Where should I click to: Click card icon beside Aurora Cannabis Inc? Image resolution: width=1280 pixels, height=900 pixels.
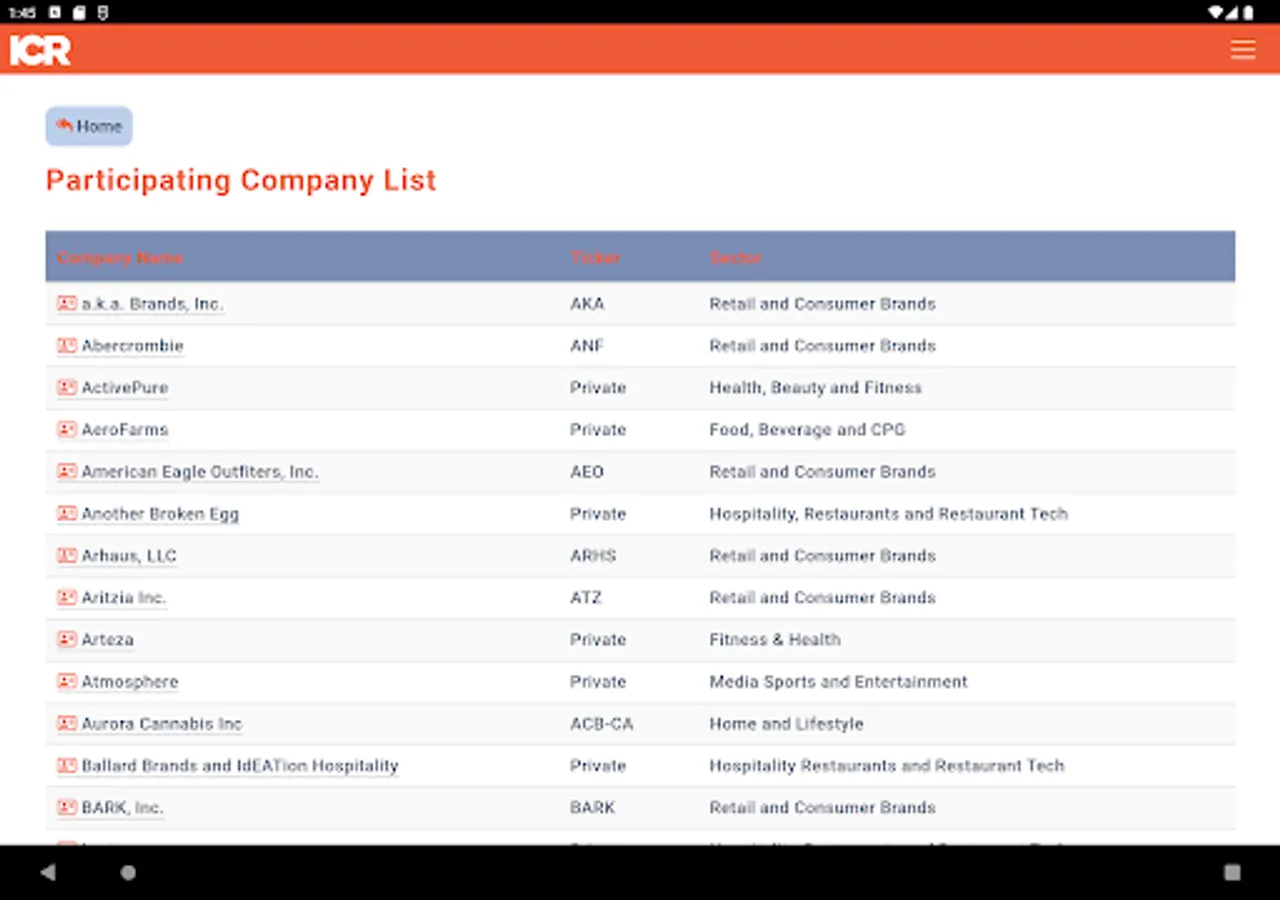point(67,724)
